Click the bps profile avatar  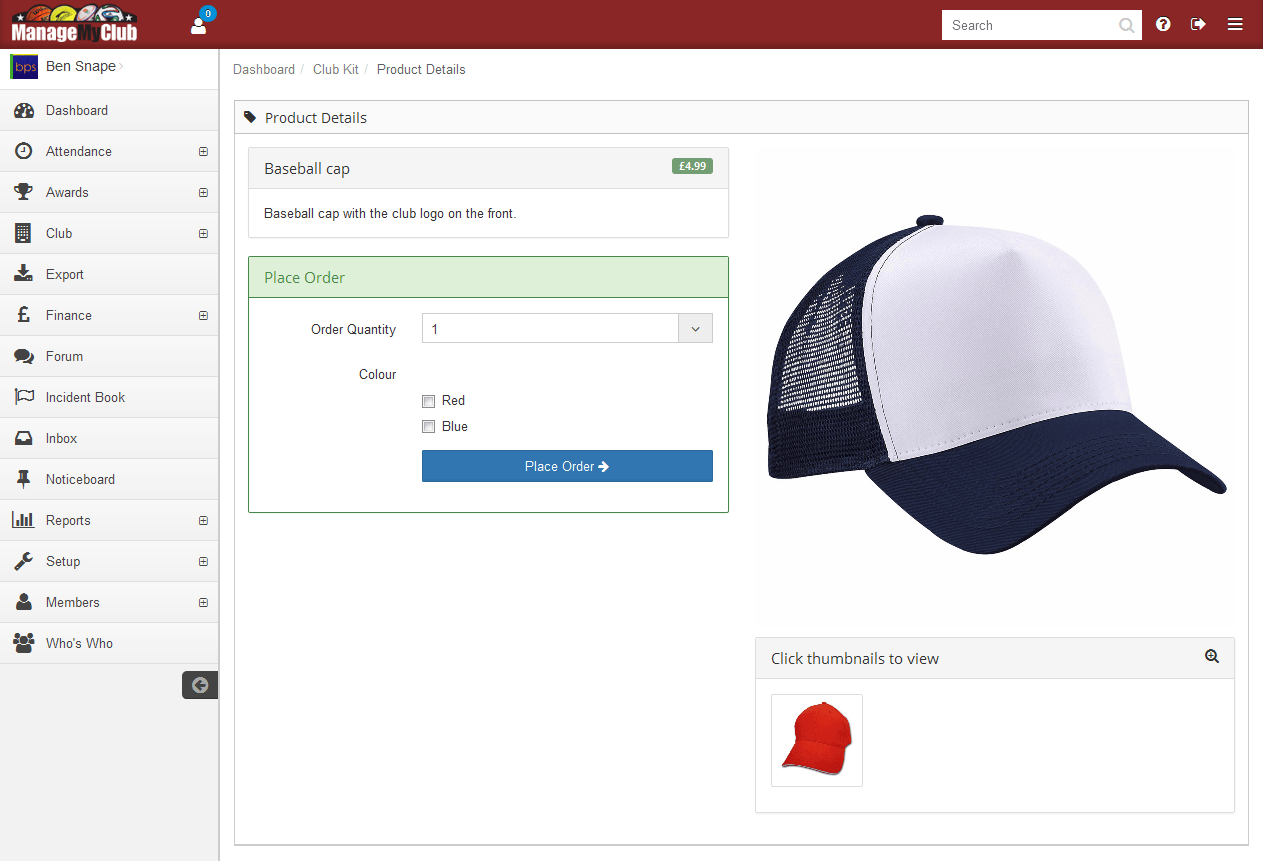[24, 67]
